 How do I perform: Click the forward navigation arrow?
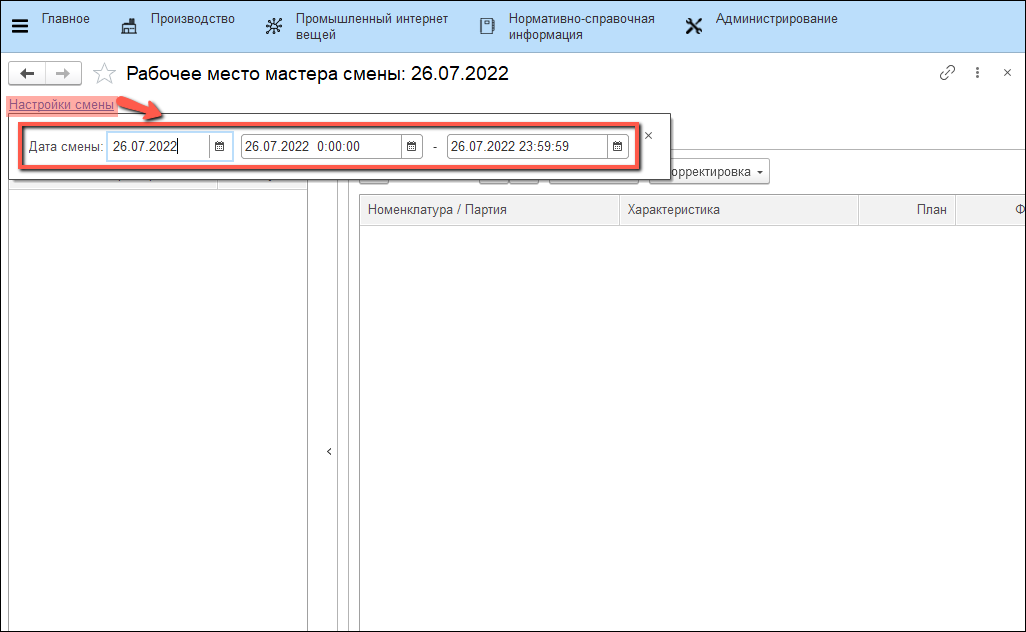(x=62, y=73)
